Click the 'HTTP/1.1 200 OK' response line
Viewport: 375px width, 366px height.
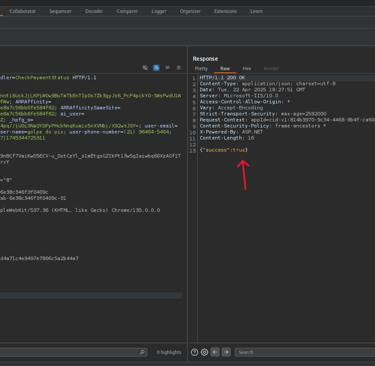222,77
